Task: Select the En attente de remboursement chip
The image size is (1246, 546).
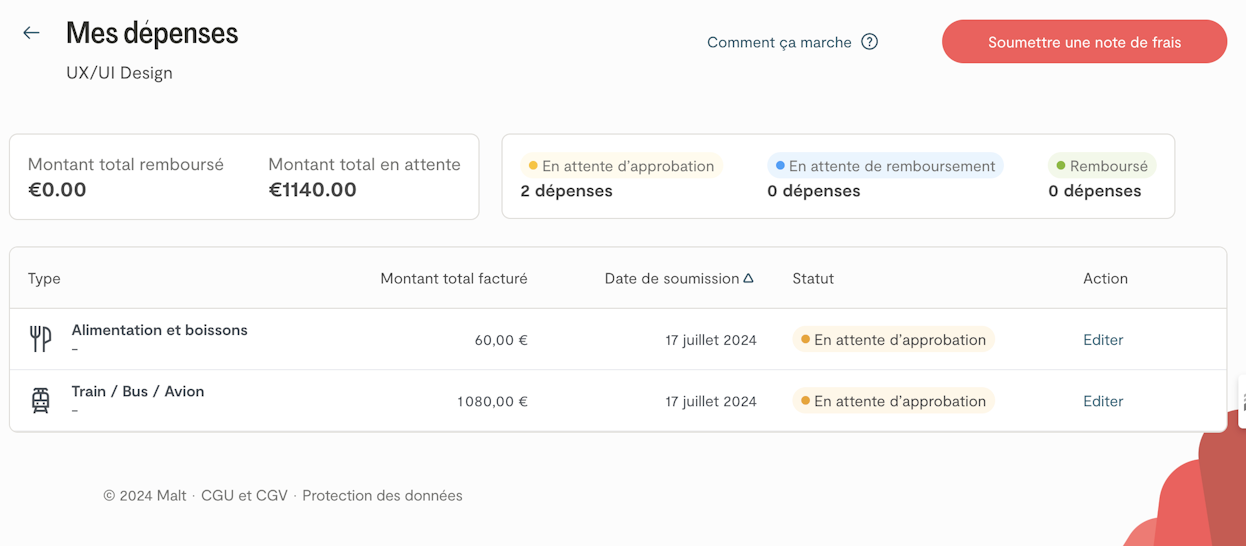Action: [885, 166]
